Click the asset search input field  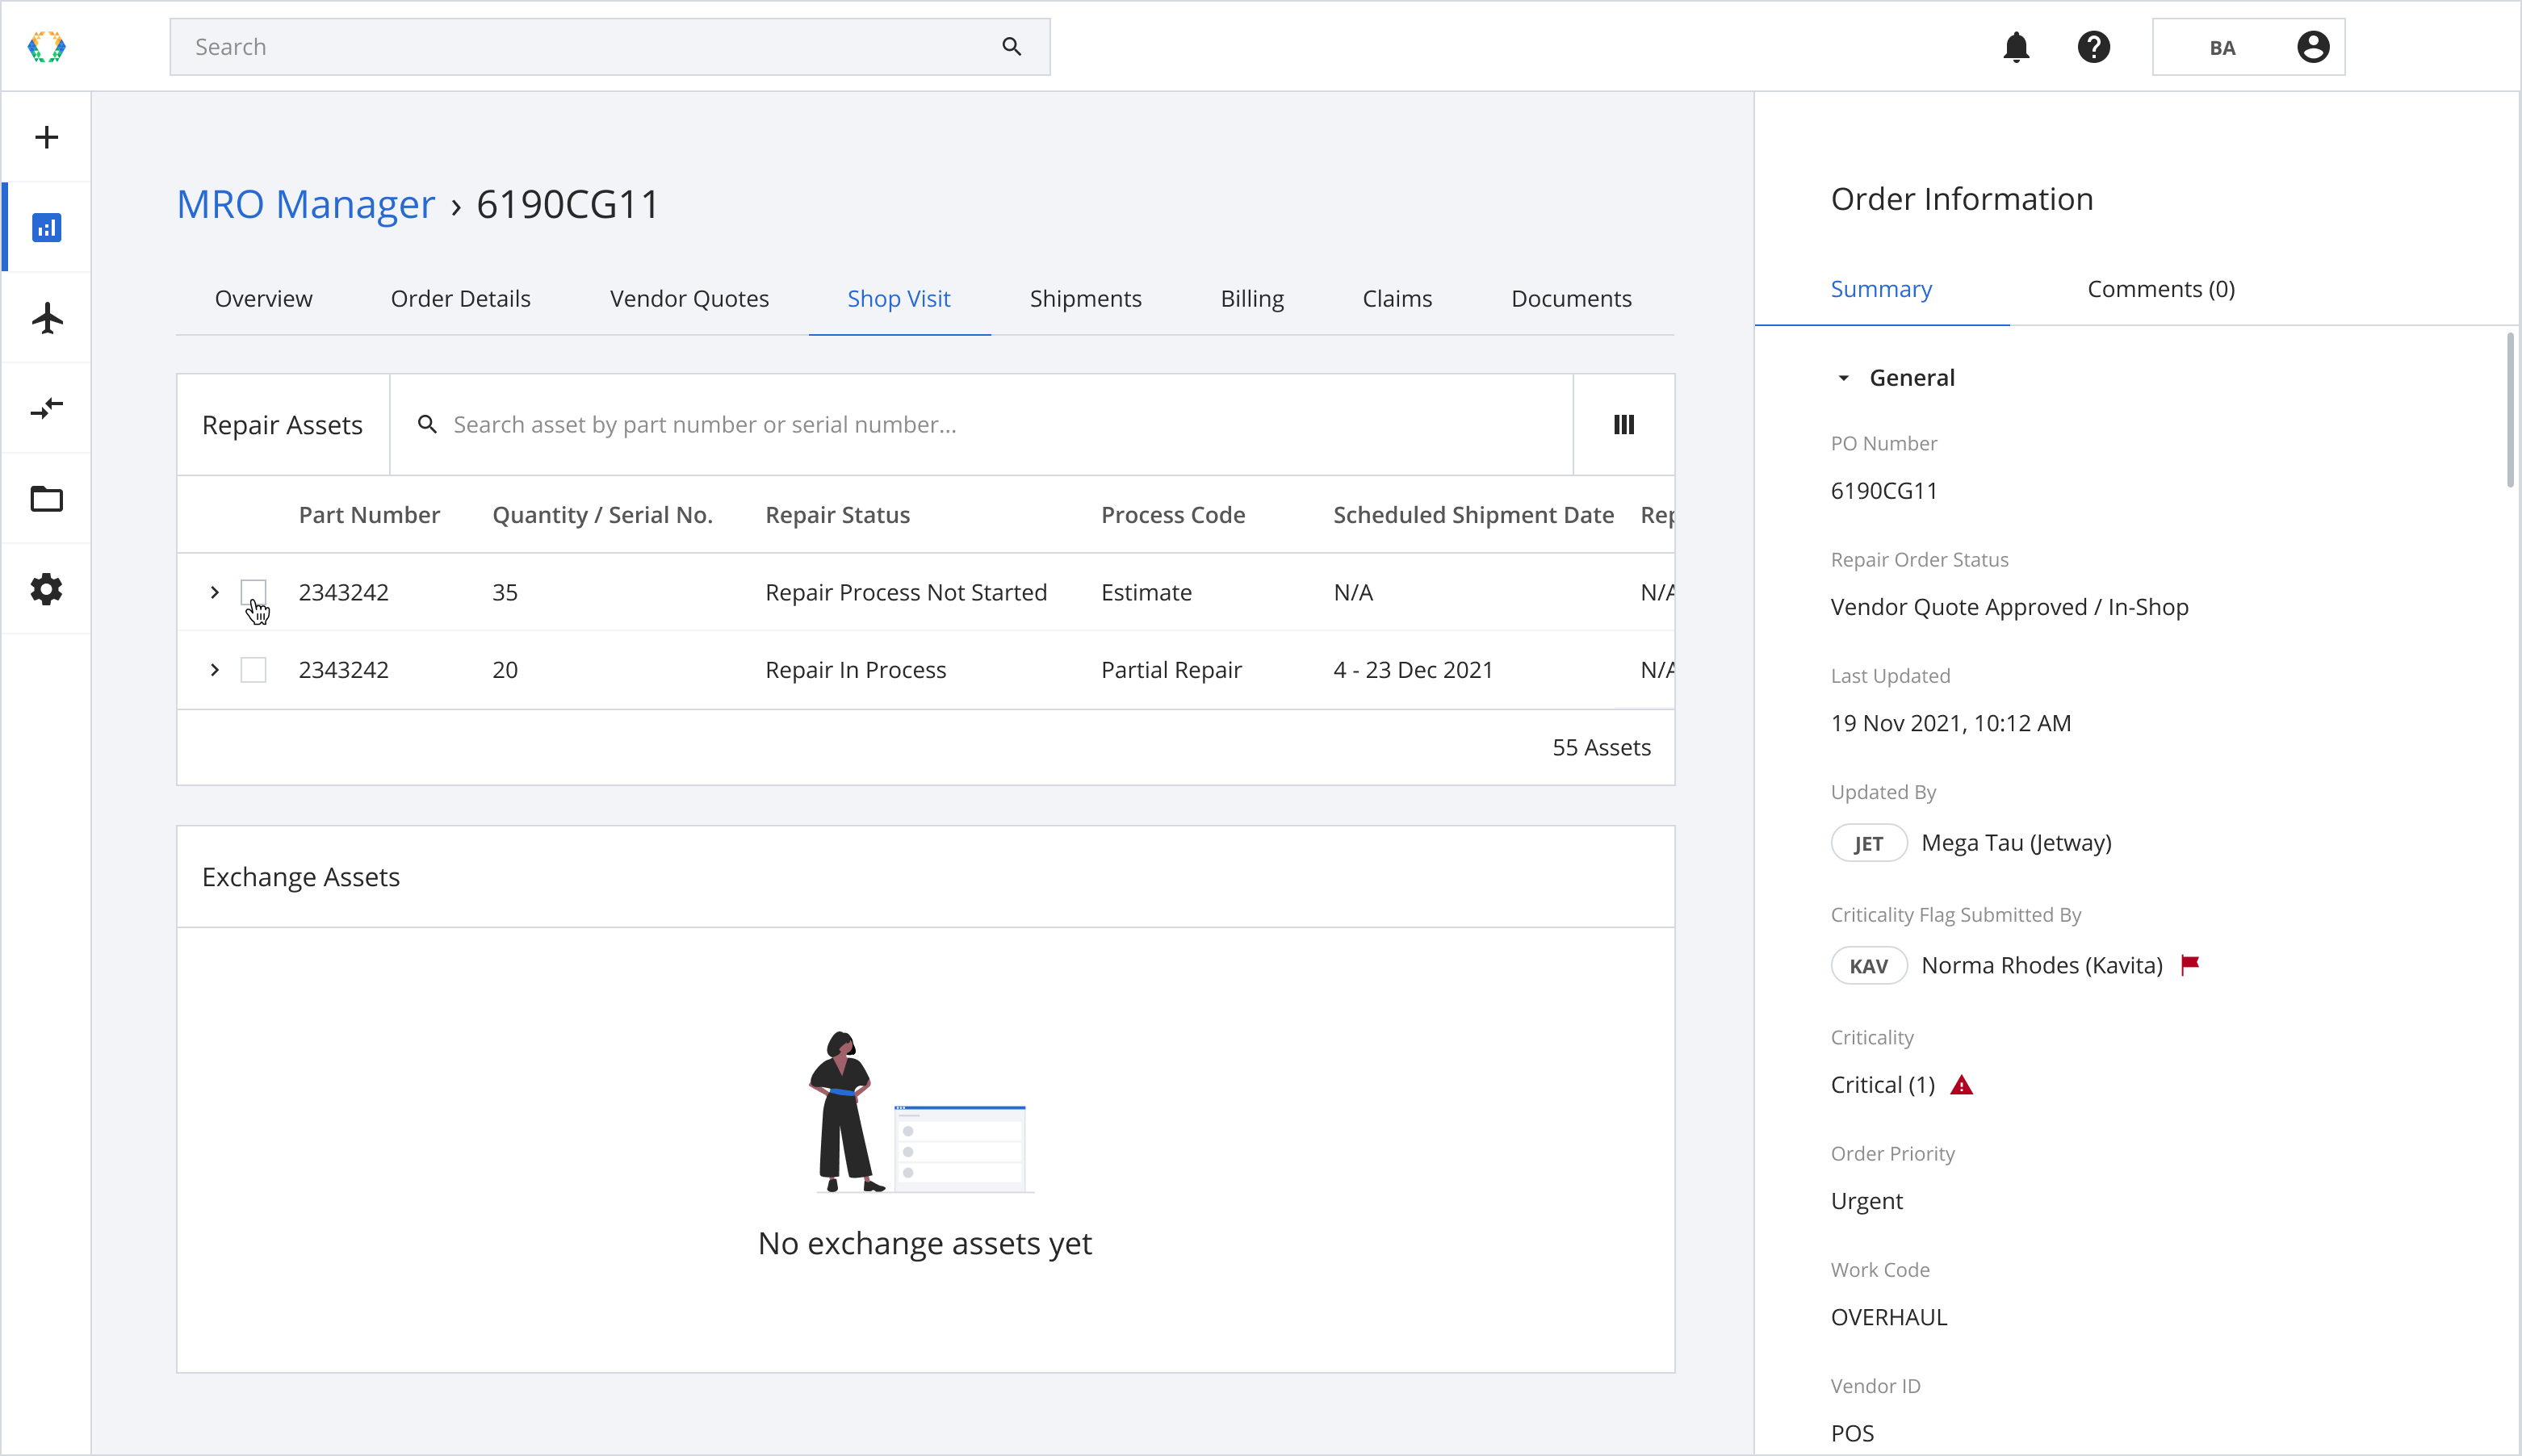coord(980,425)
